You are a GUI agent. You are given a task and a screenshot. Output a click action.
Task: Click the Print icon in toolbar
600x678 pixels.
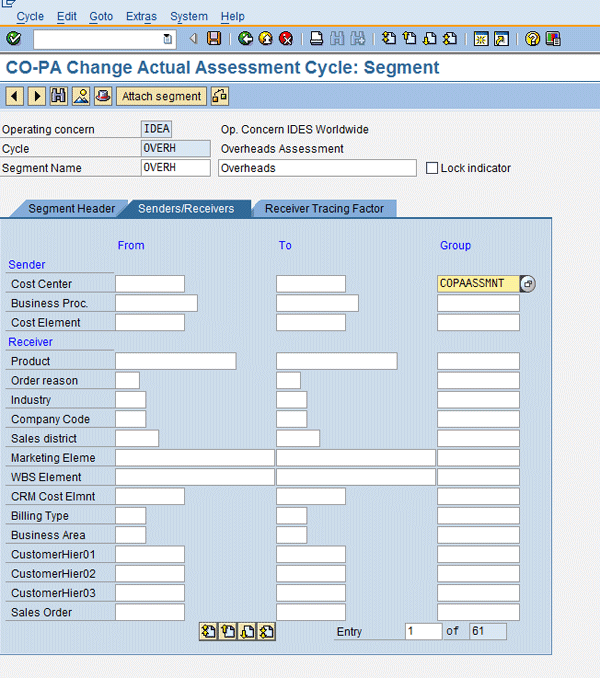tap(316, 39)
